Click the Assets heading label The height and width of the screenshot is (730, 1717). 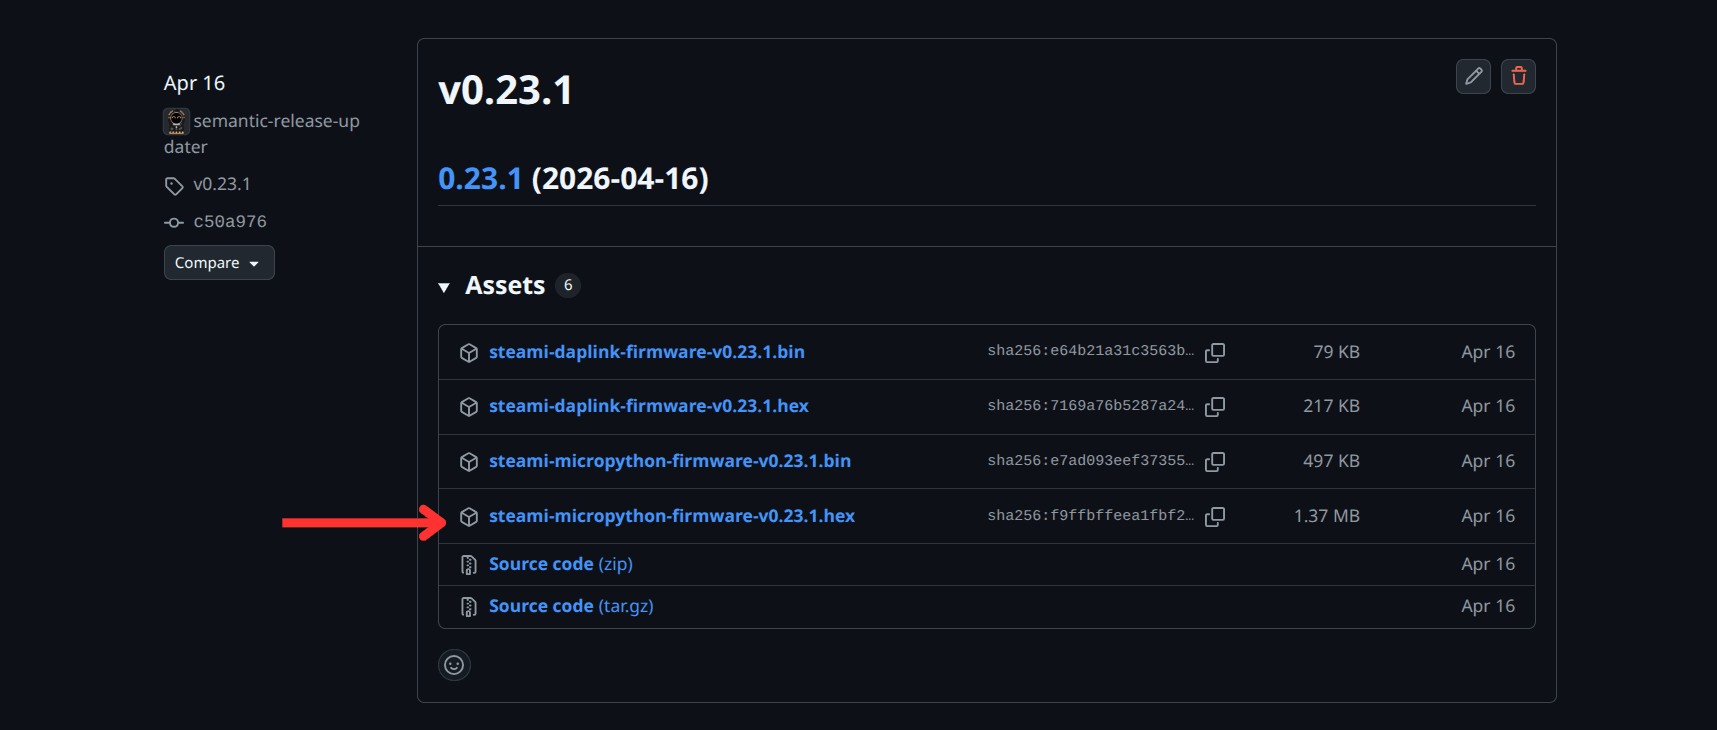point(505,285)
